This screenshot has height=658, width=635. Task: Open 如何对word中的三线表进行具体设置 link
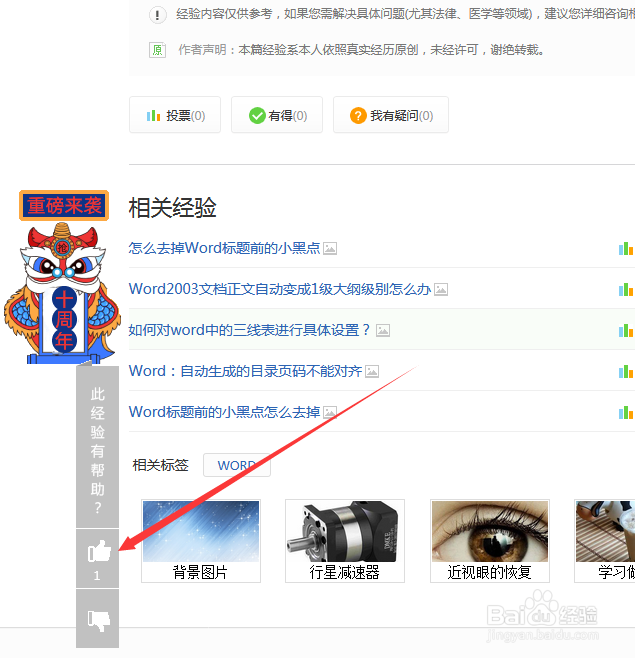tap(249, 330)
